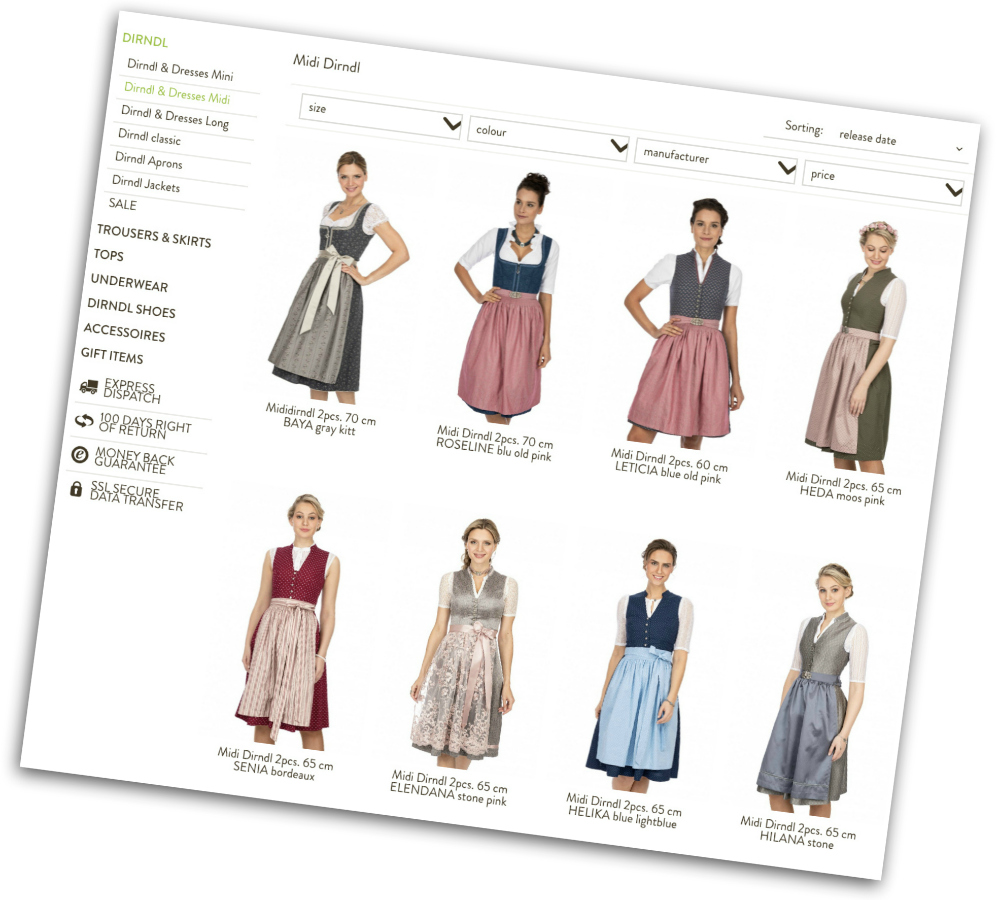Click the 'Sorting:' label
1000x900 pixels.
click(x=804, y=128)
